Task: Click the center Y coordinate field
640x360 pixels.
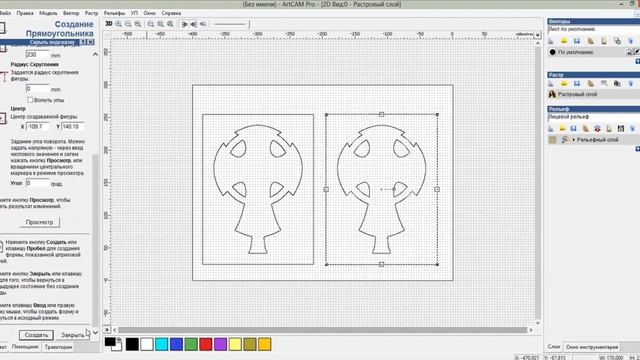Action: [x=73, y=127]
